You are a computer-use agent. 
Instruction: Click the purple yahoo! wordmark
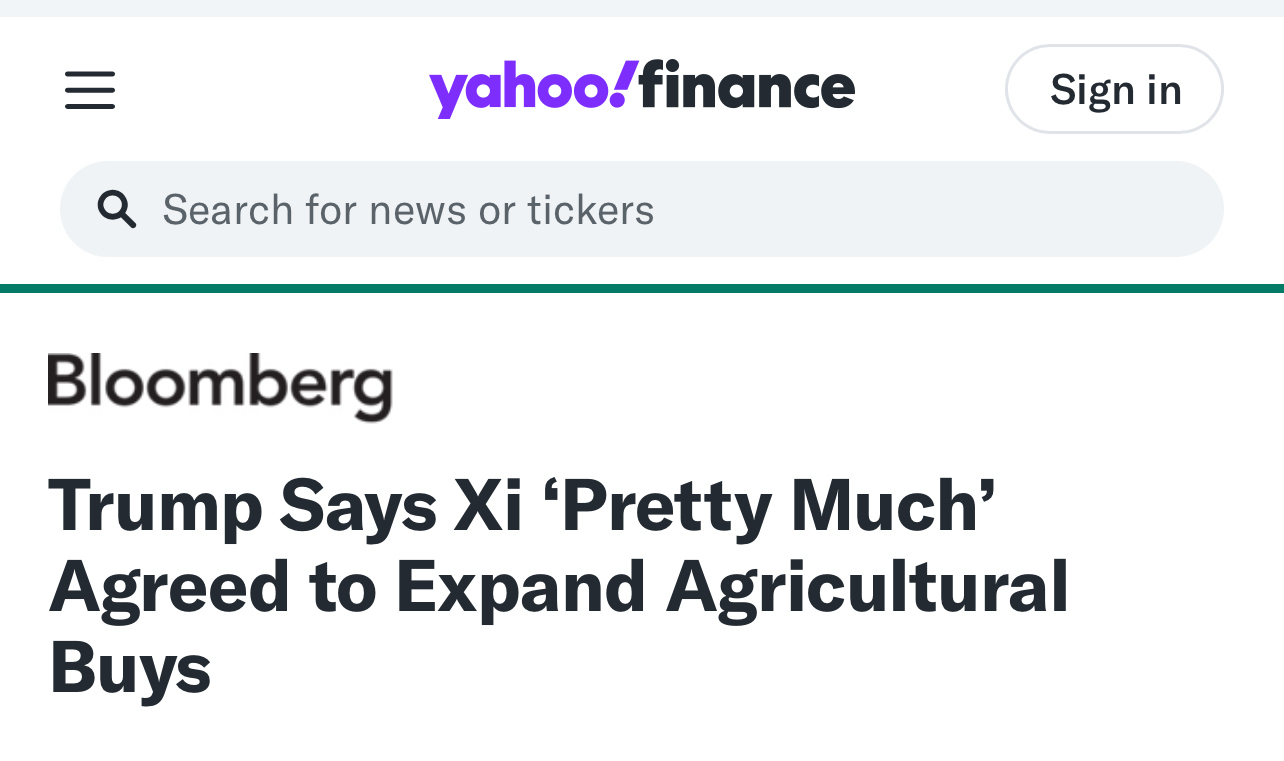pos(520,90)
